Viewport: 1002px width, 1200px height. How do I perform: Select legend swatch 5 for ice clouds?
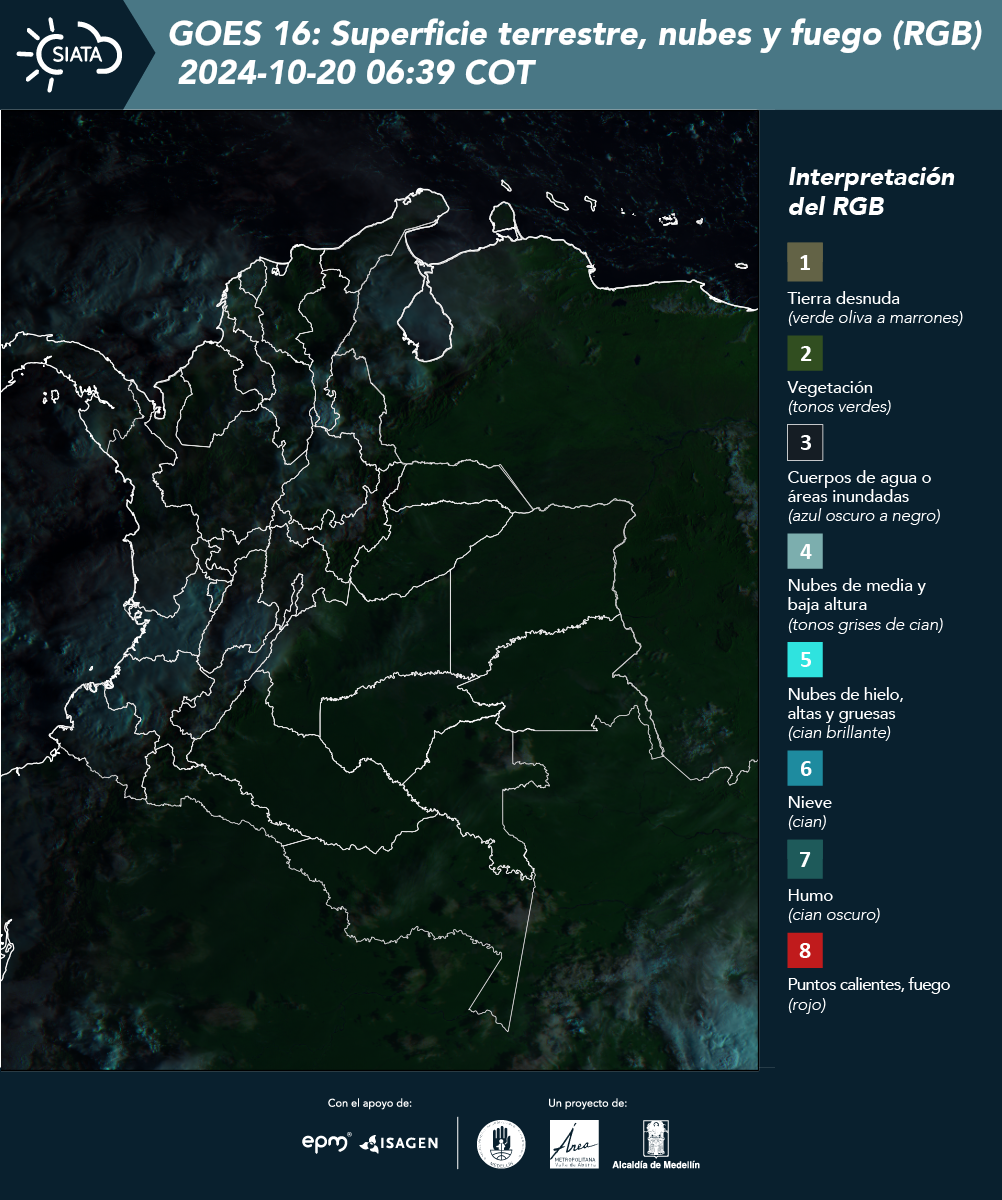pyautogui.click(x=805, y=659)
